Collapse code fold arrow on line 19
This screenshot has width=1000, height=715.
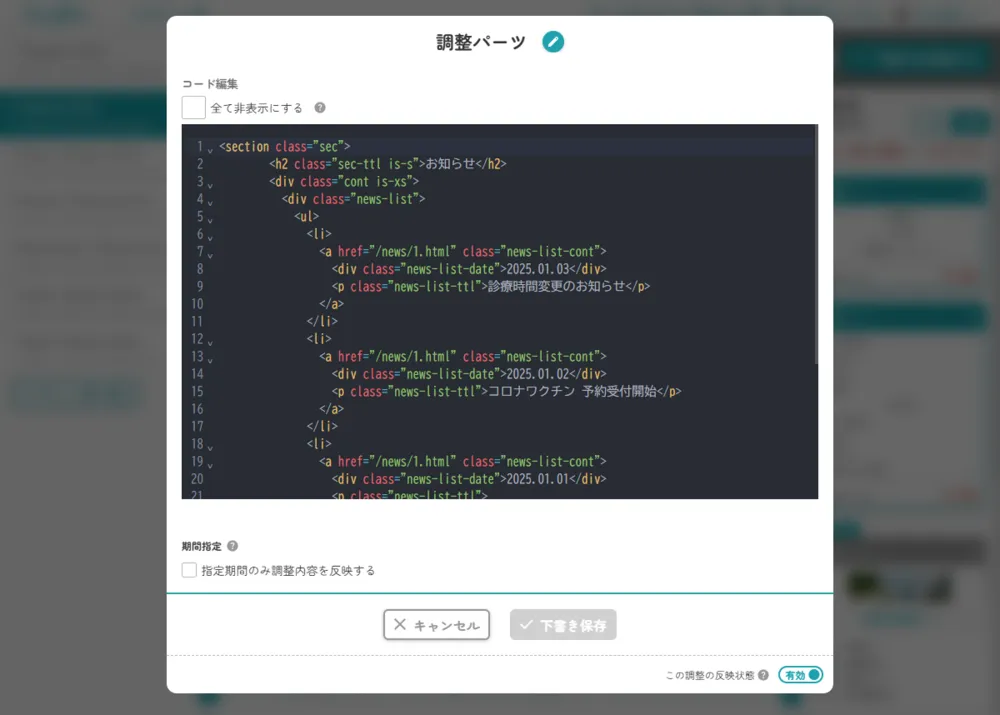(210, 465)
